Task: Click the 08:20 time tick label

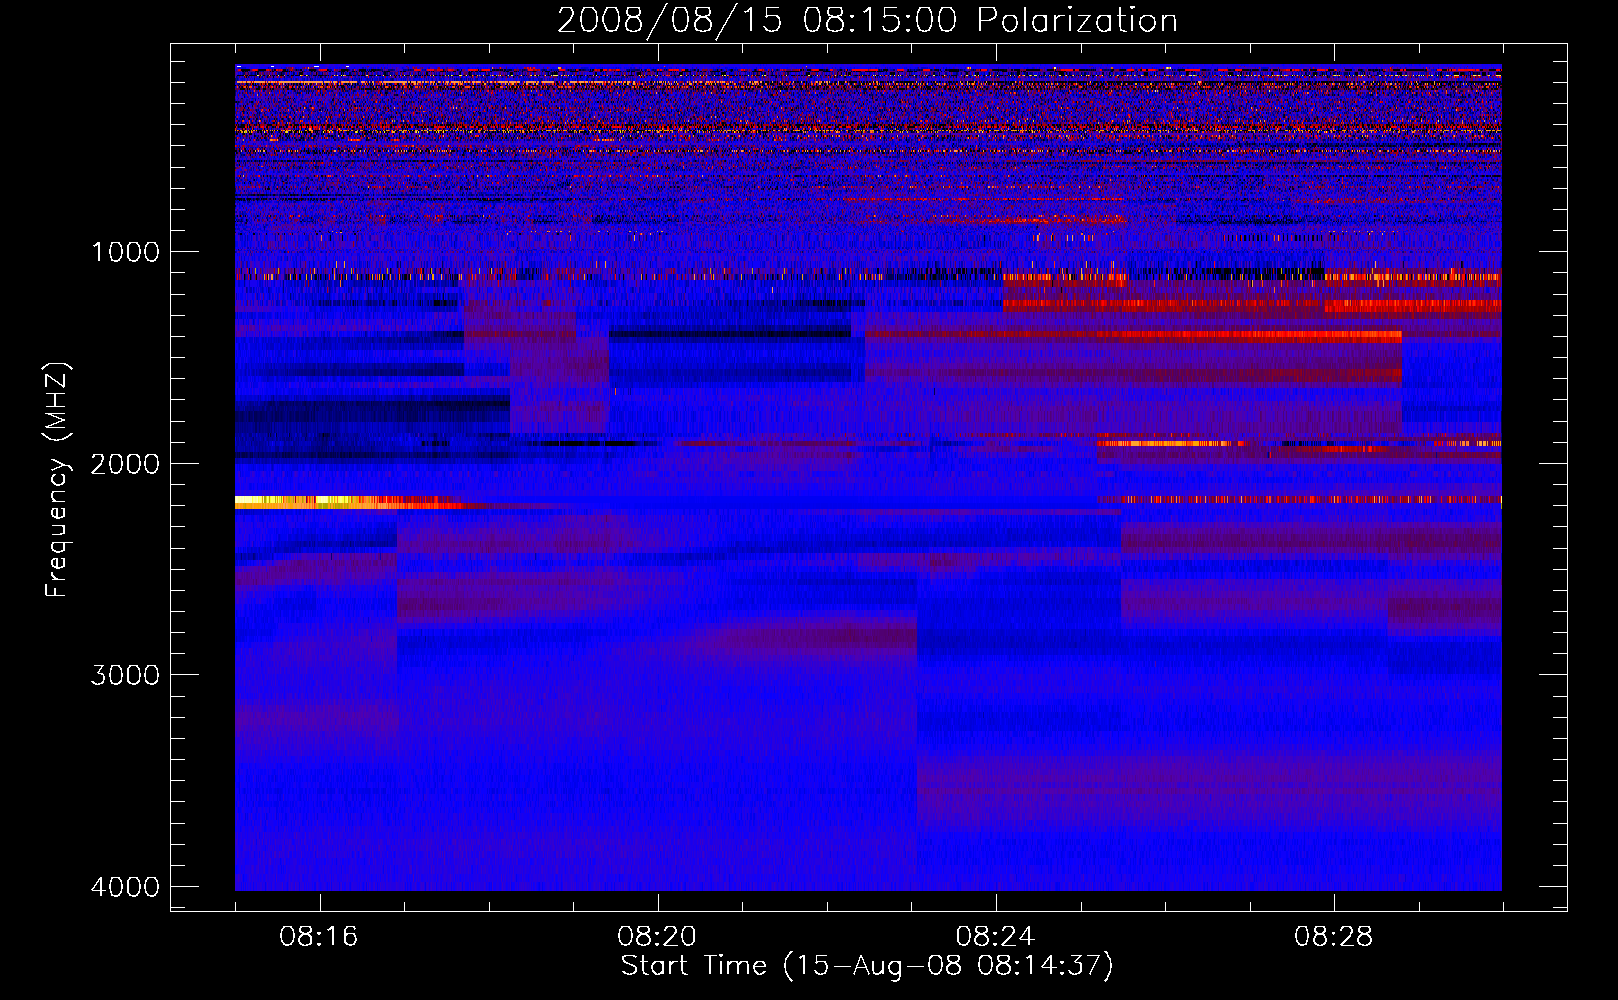Action: (658, 937)
